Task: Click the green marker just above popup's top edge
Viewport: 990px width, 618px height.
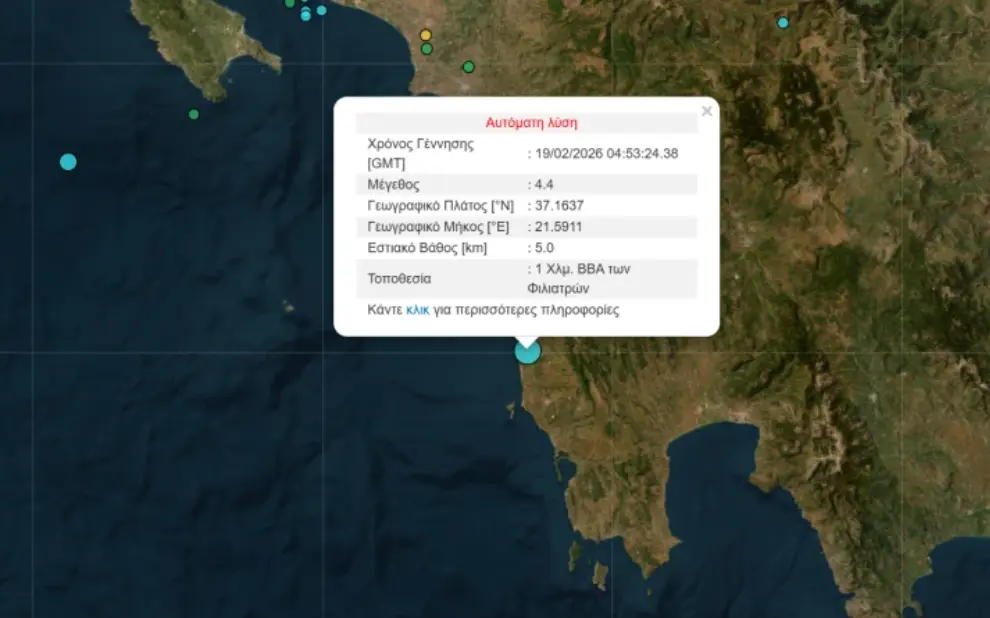Action: pos(468,67)
